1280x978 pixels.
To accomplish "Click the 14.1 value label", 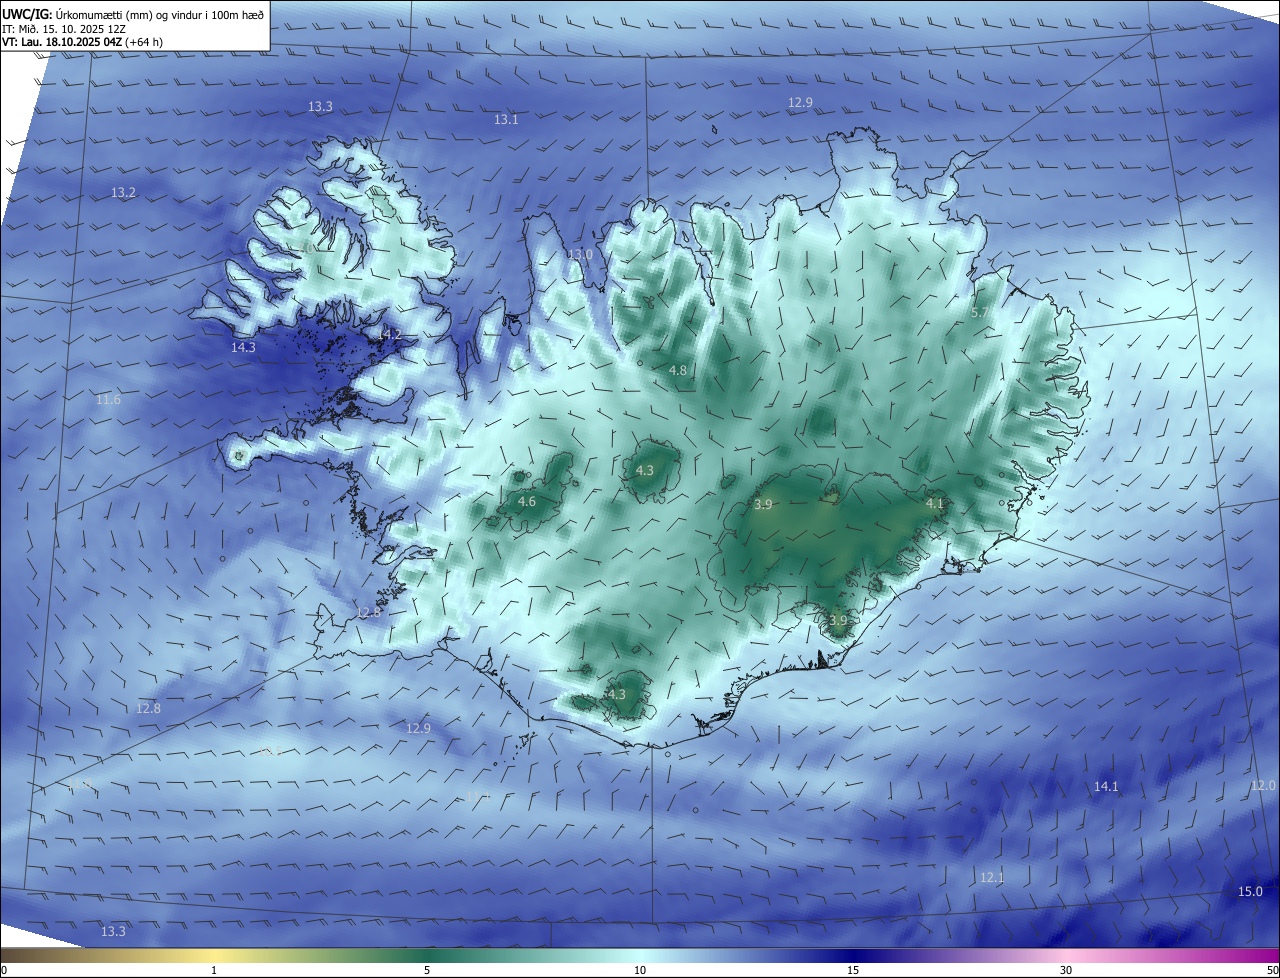I will pyautogui.click(x=1106, y=787).
